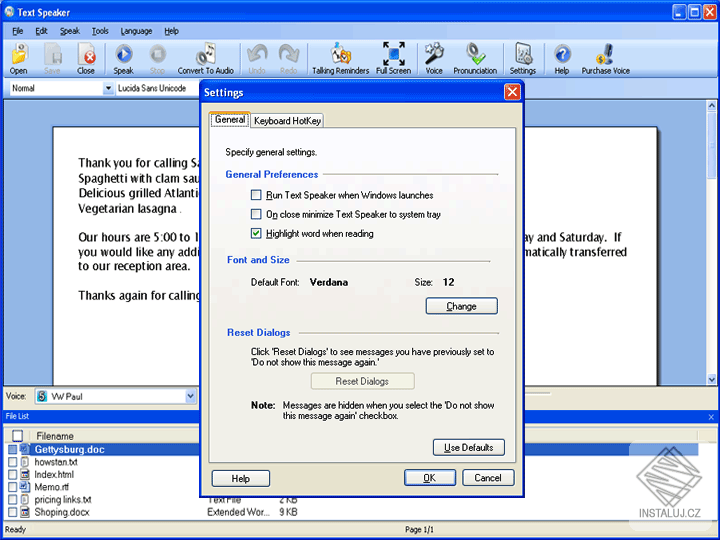This screenshot has height=540, width=720.
Task: Switch to Keyboard HotKey tab
Action: click(x=287, y=121)
